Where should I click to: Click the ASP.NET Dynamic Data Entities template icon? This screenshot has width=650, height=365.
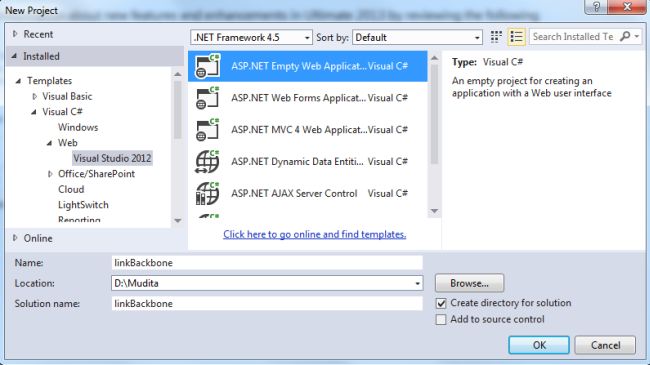[x=207, y=161]
